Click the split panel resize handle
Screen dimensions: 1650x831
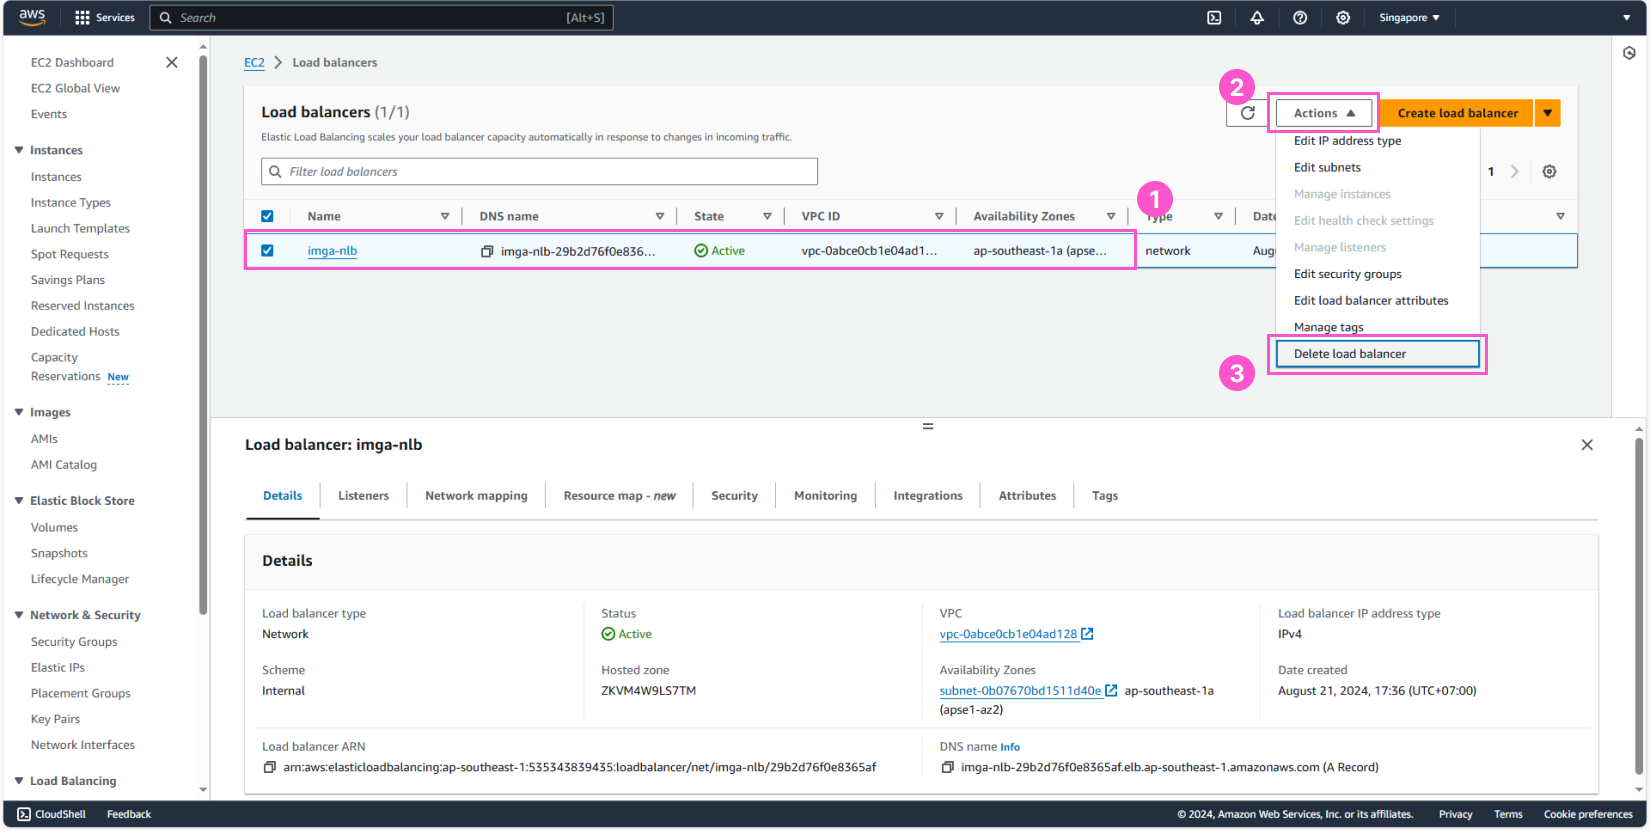pyautogui.click(x=928, y=426)
